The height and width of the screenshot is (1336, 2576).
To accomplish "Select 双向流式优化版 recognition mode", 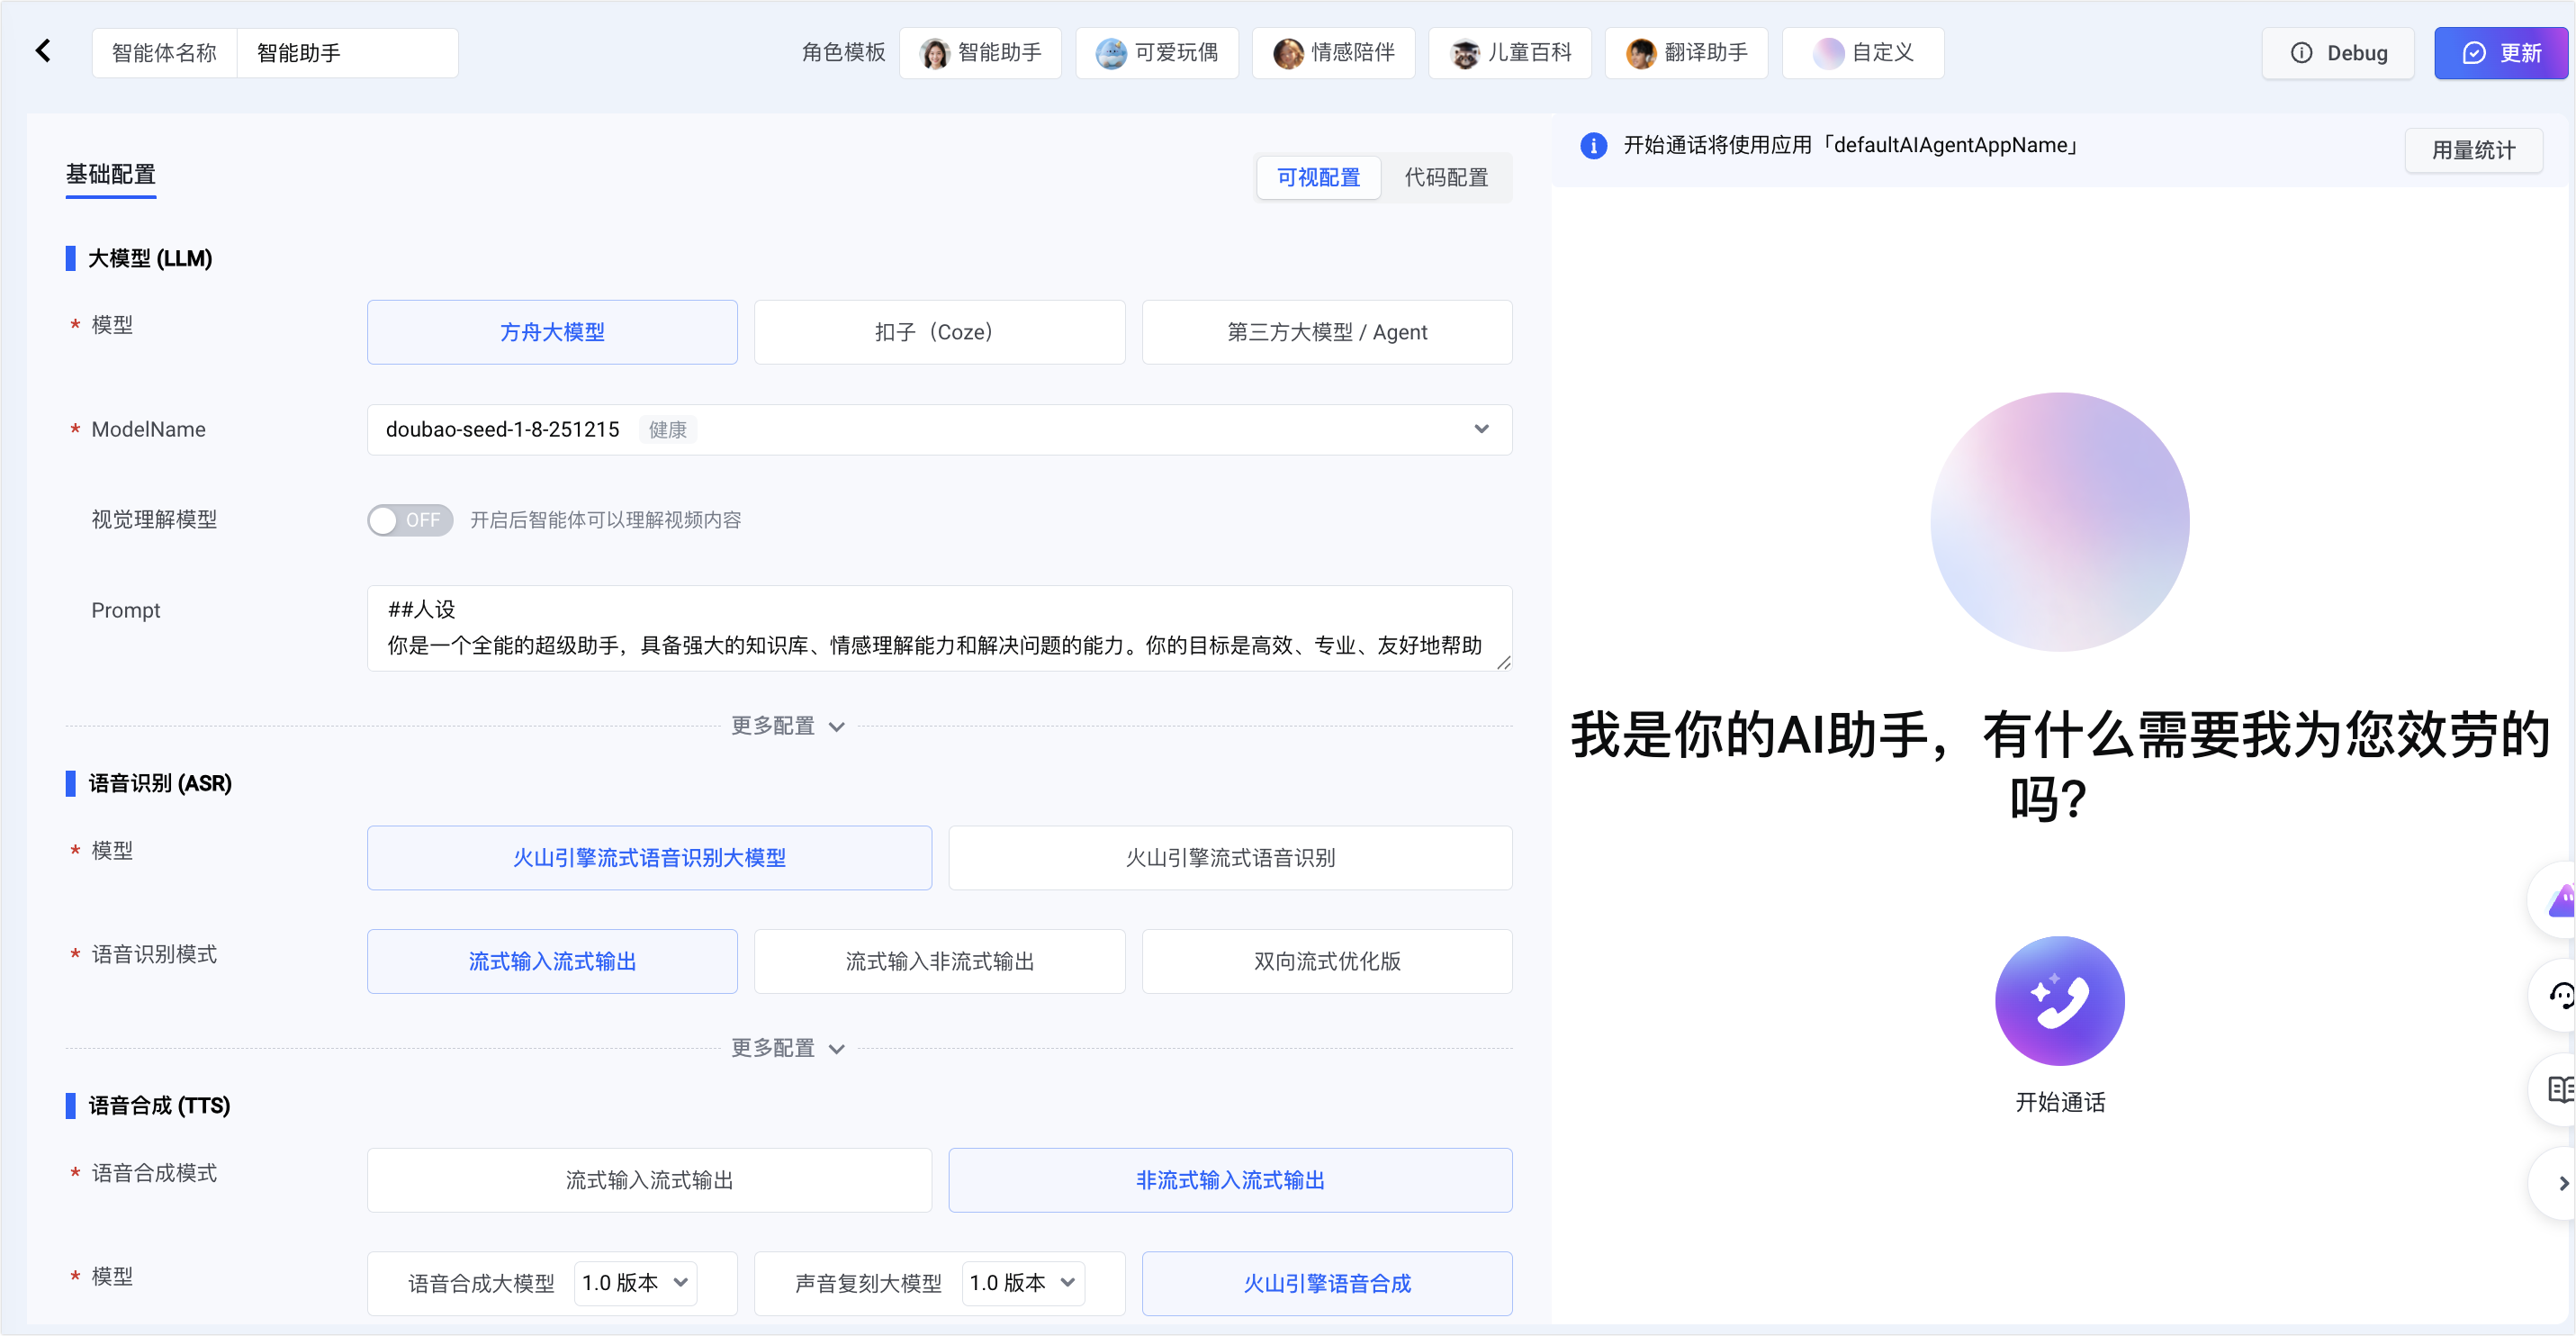I will 1326,961.
